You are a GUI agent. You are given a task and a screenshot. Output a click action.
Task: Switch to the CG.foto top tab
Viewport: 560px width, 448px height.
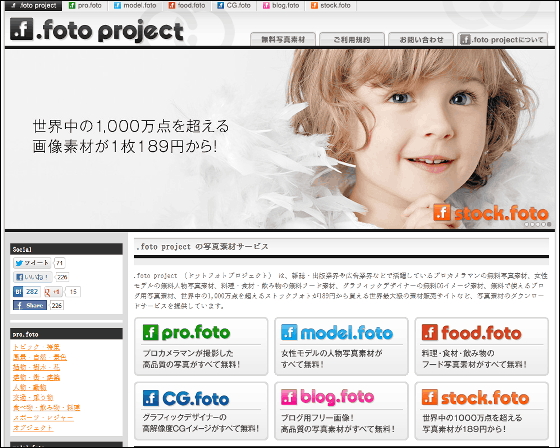[234, 6]
